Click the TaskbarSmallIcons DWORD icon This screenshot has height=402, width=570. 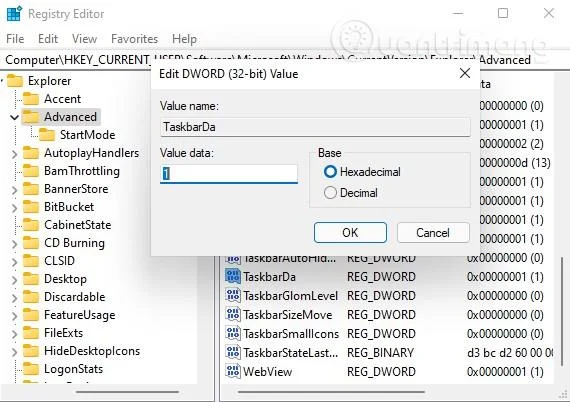coord(233,333)
